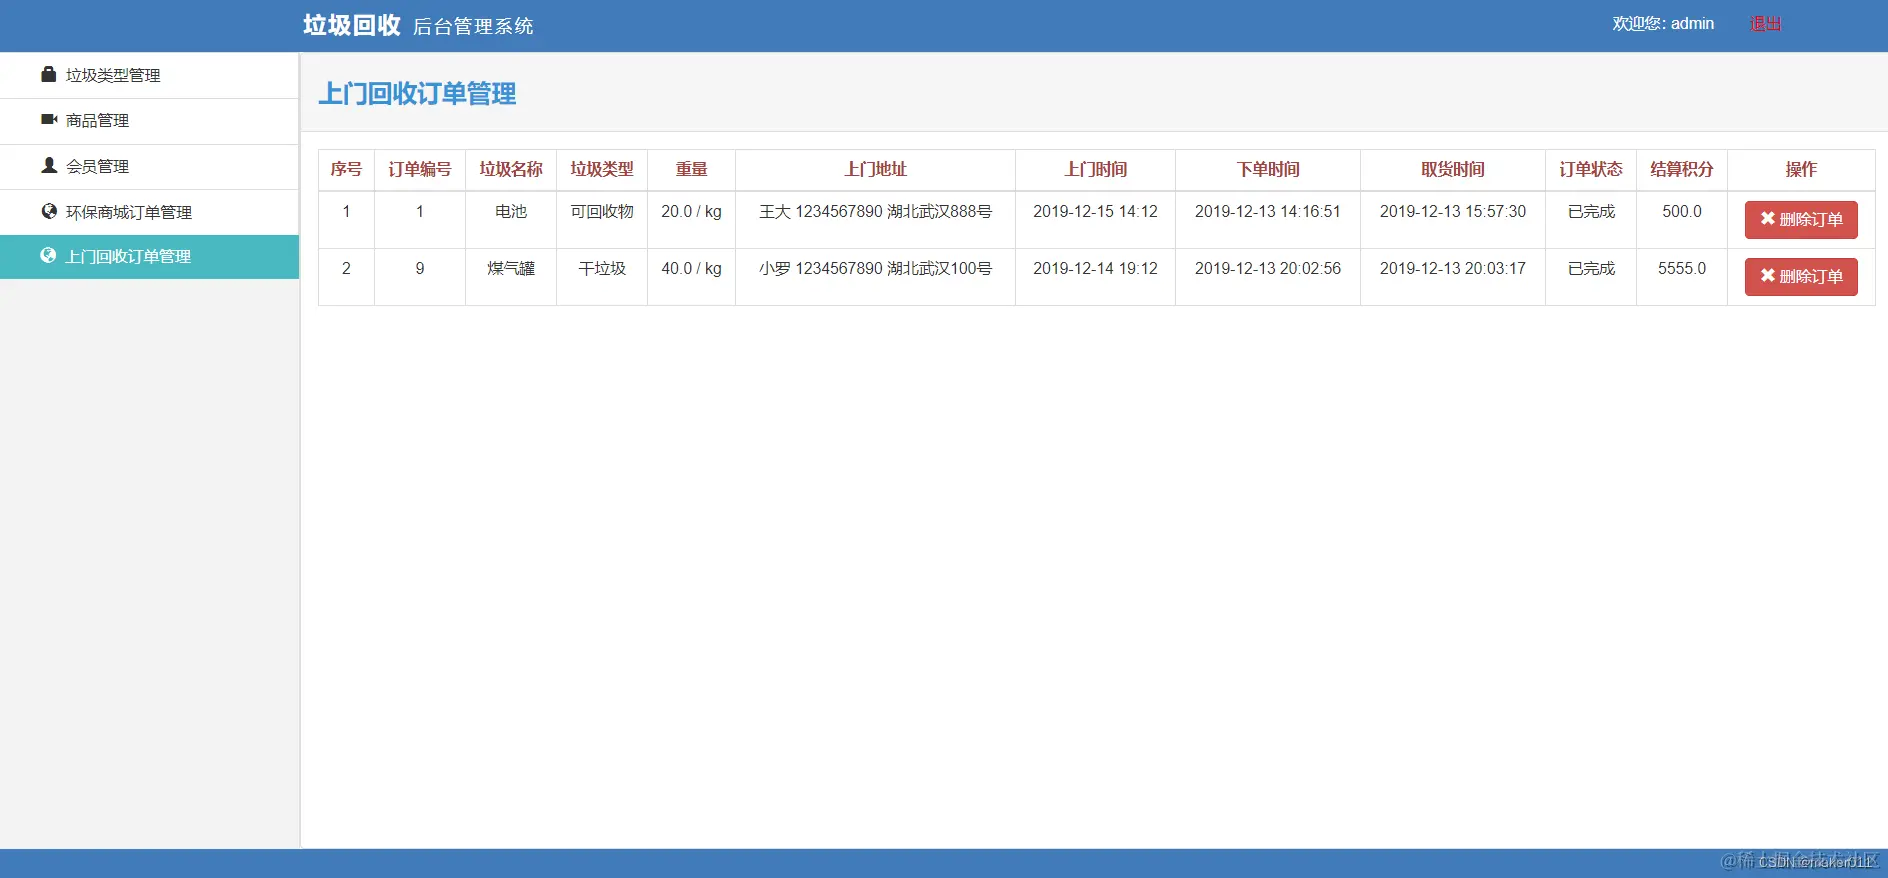Open 环保商城订单管理 sidebar entry
Image resolution: width=1888 pixels, height=878 pixels.
(149, 212)
